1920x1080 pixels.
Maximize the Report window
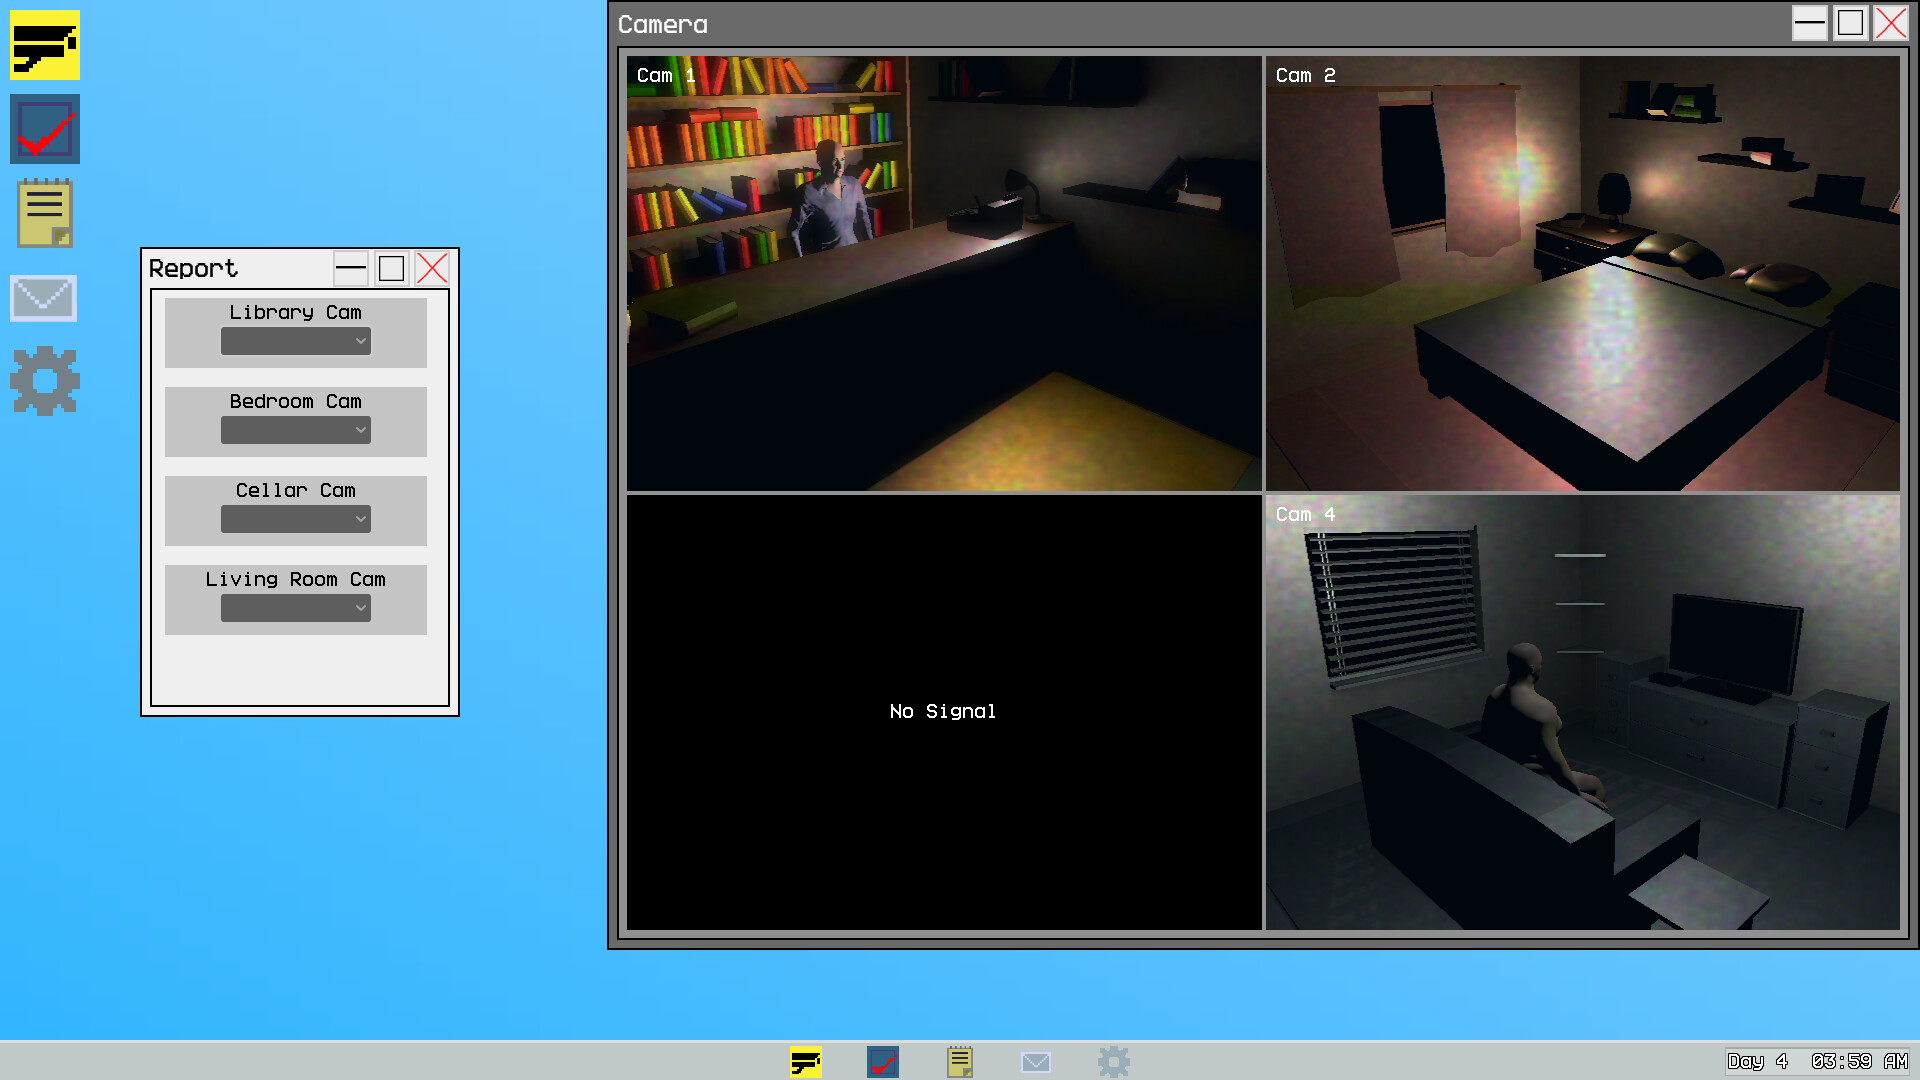392,268
